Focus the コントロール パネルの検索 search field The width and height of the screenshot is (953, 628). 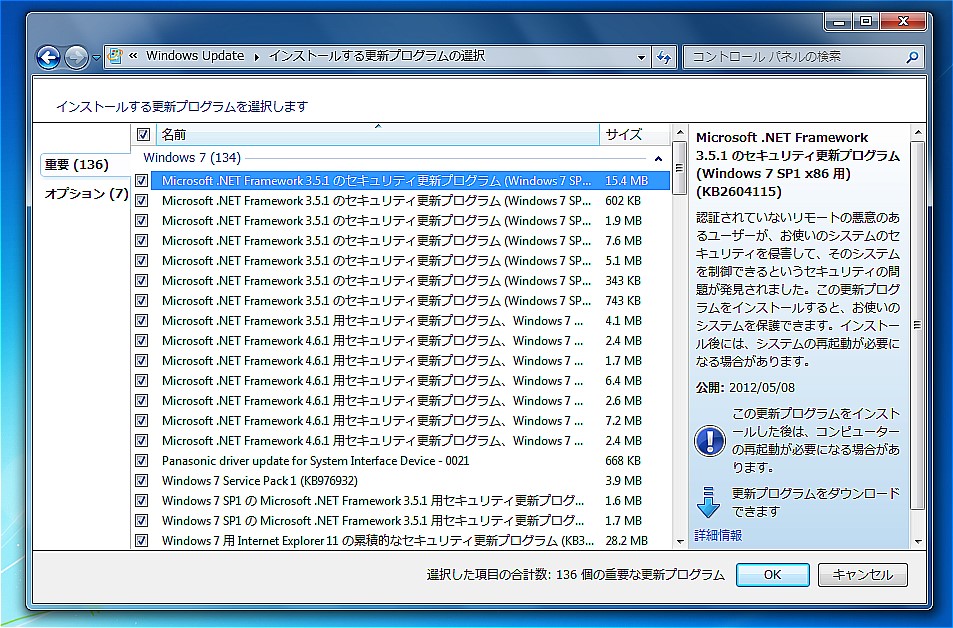tap(795, 57)
